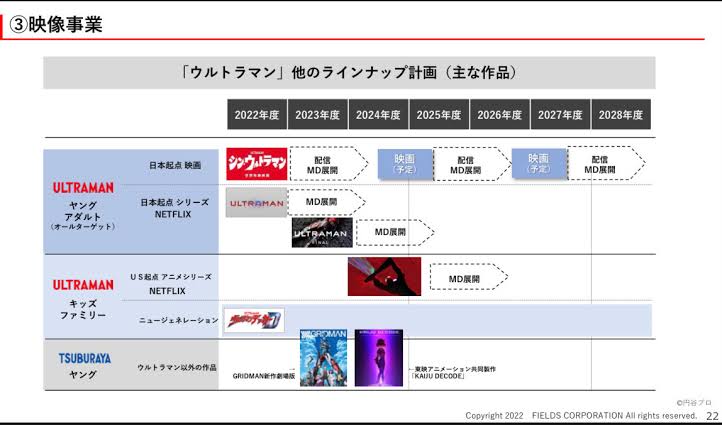Open the ULTRAMAN FINAL series thumbnail

click(322, 233)
